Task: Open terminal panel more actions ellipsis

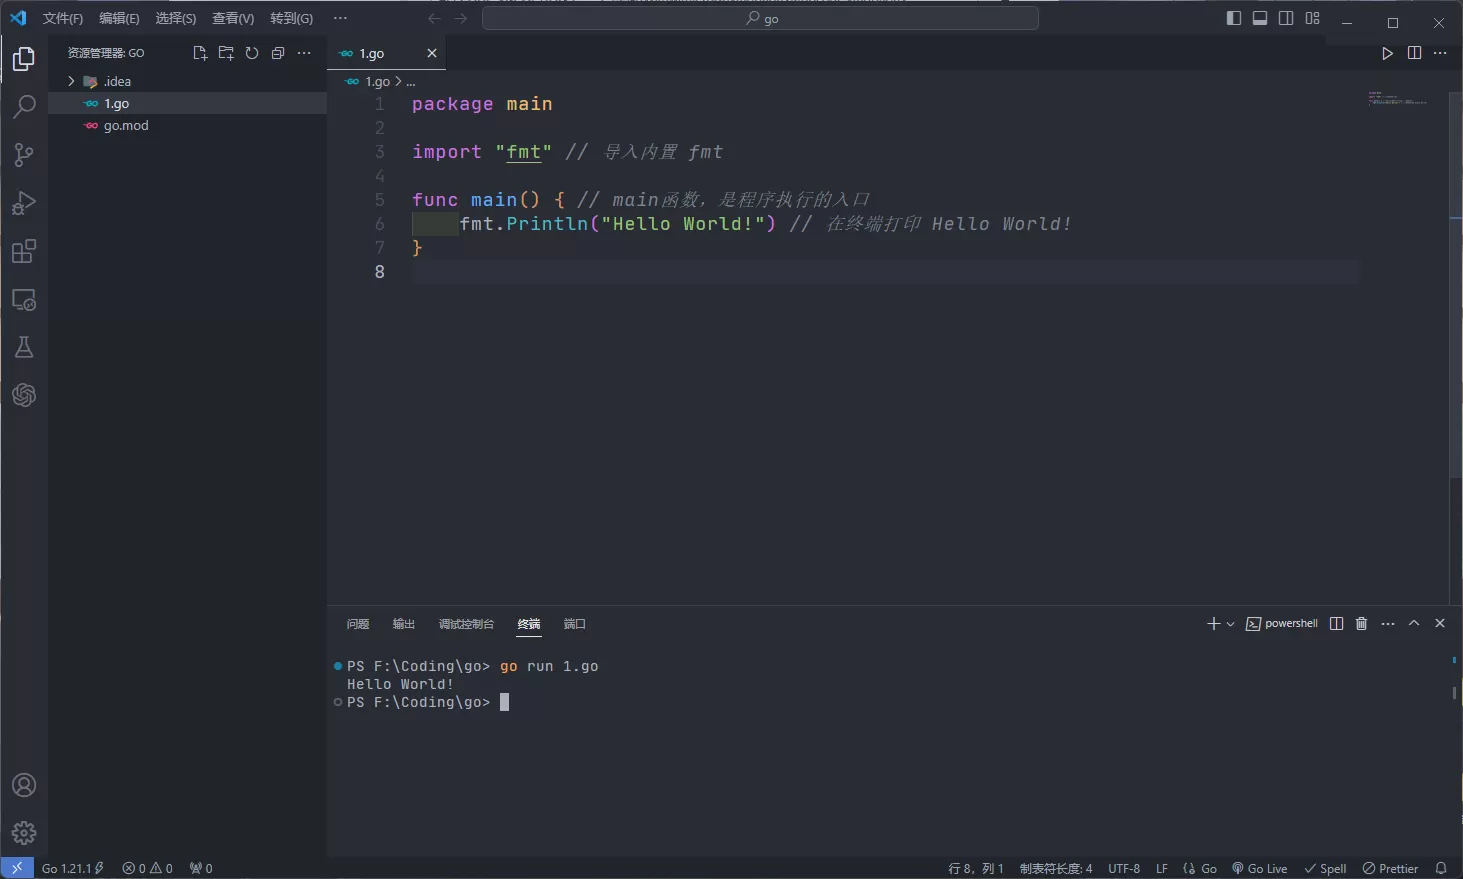Action: pos(1387,623)
